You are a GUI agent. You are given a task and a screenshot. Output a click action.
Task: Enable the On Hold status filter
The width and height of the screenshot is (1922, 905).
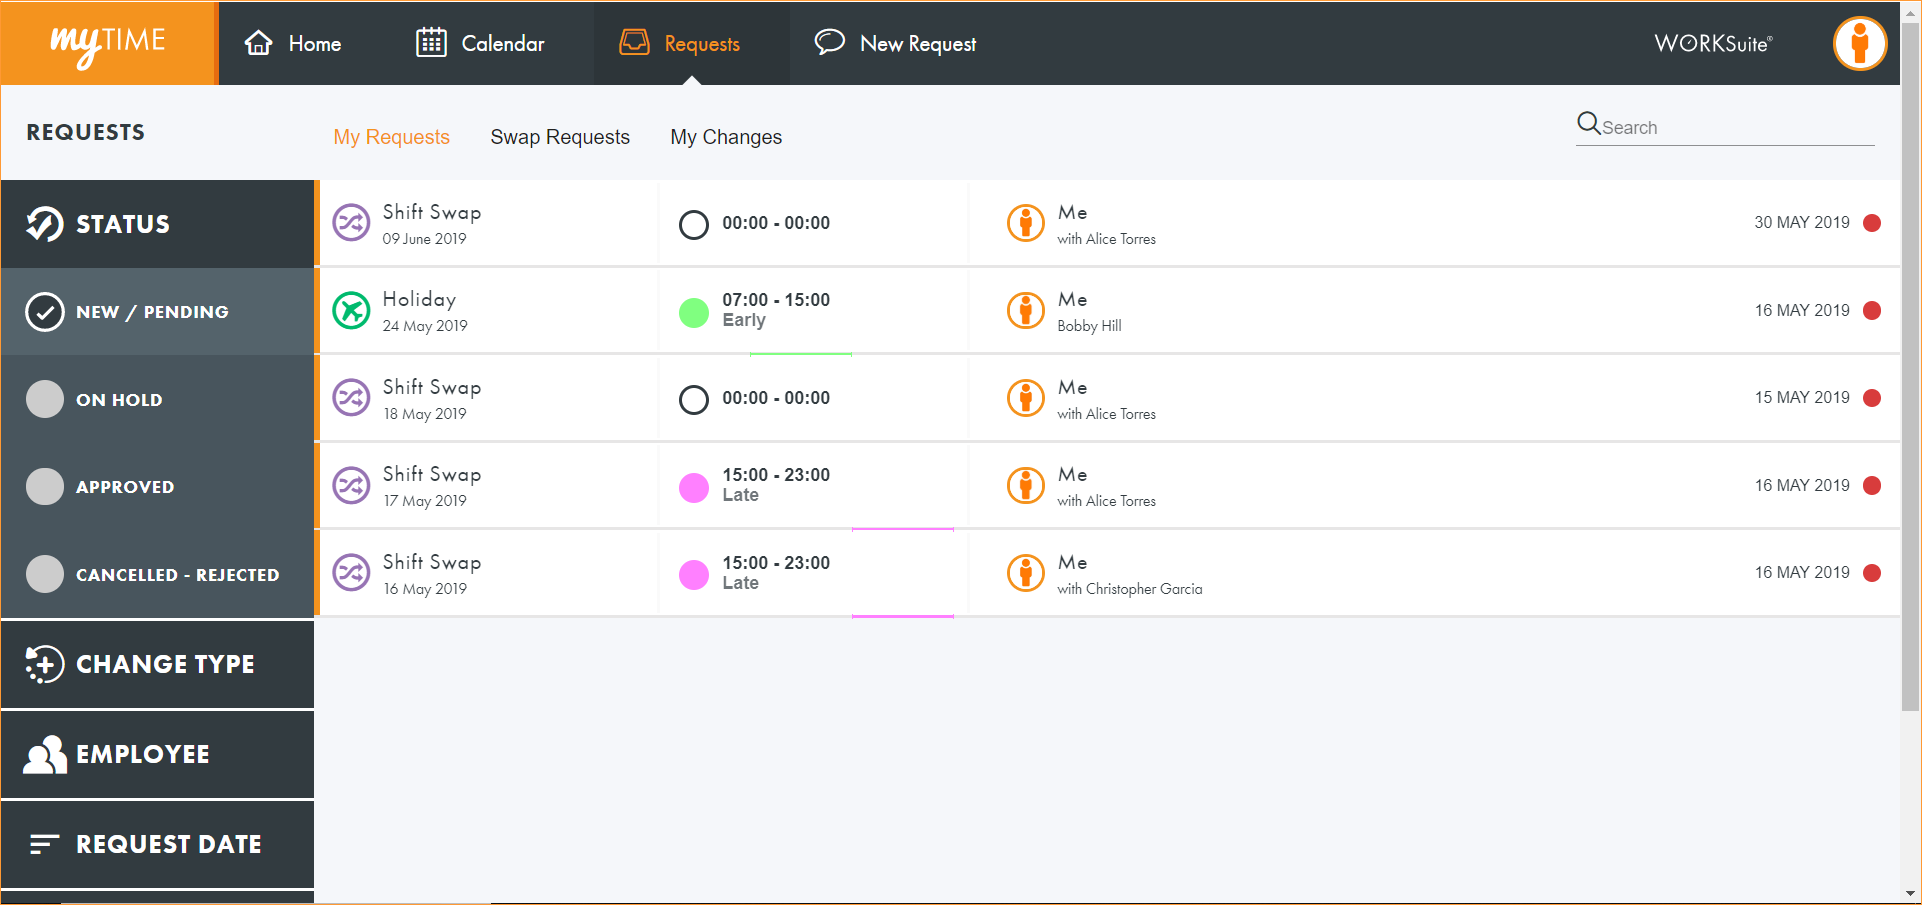pyautogui.click(x=158, y=399)
